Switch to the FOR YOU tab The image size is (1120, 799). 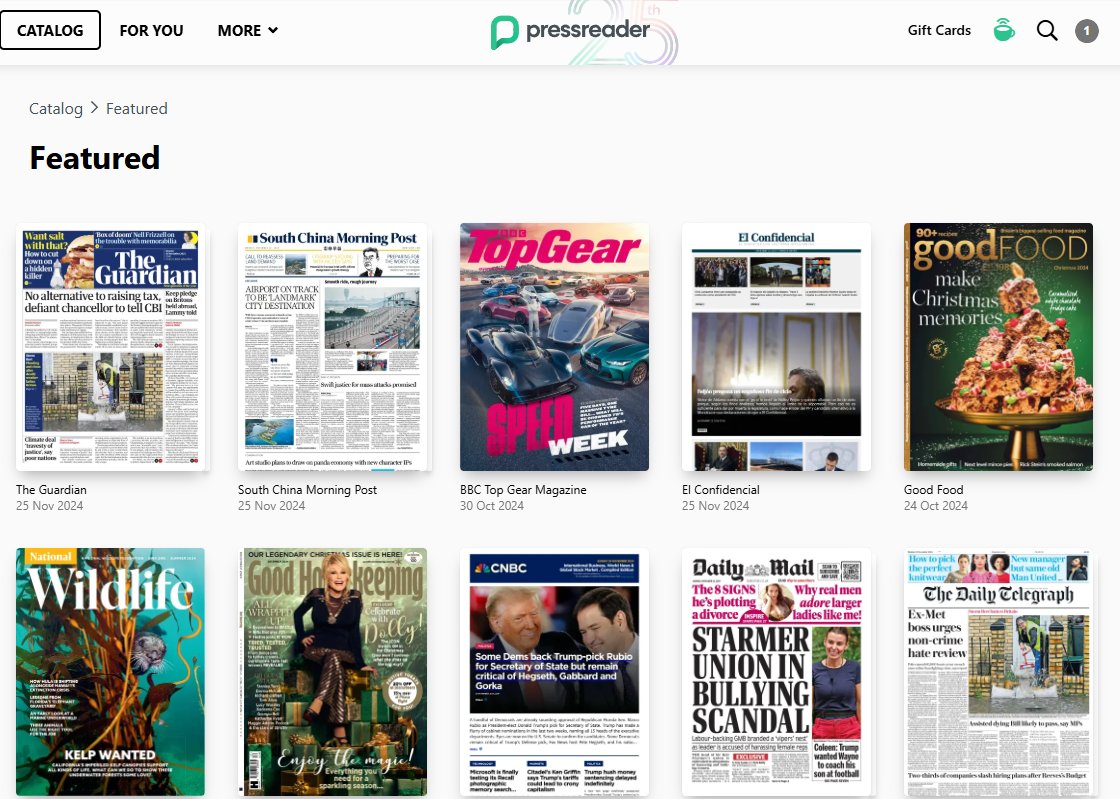tap(151, 31)
